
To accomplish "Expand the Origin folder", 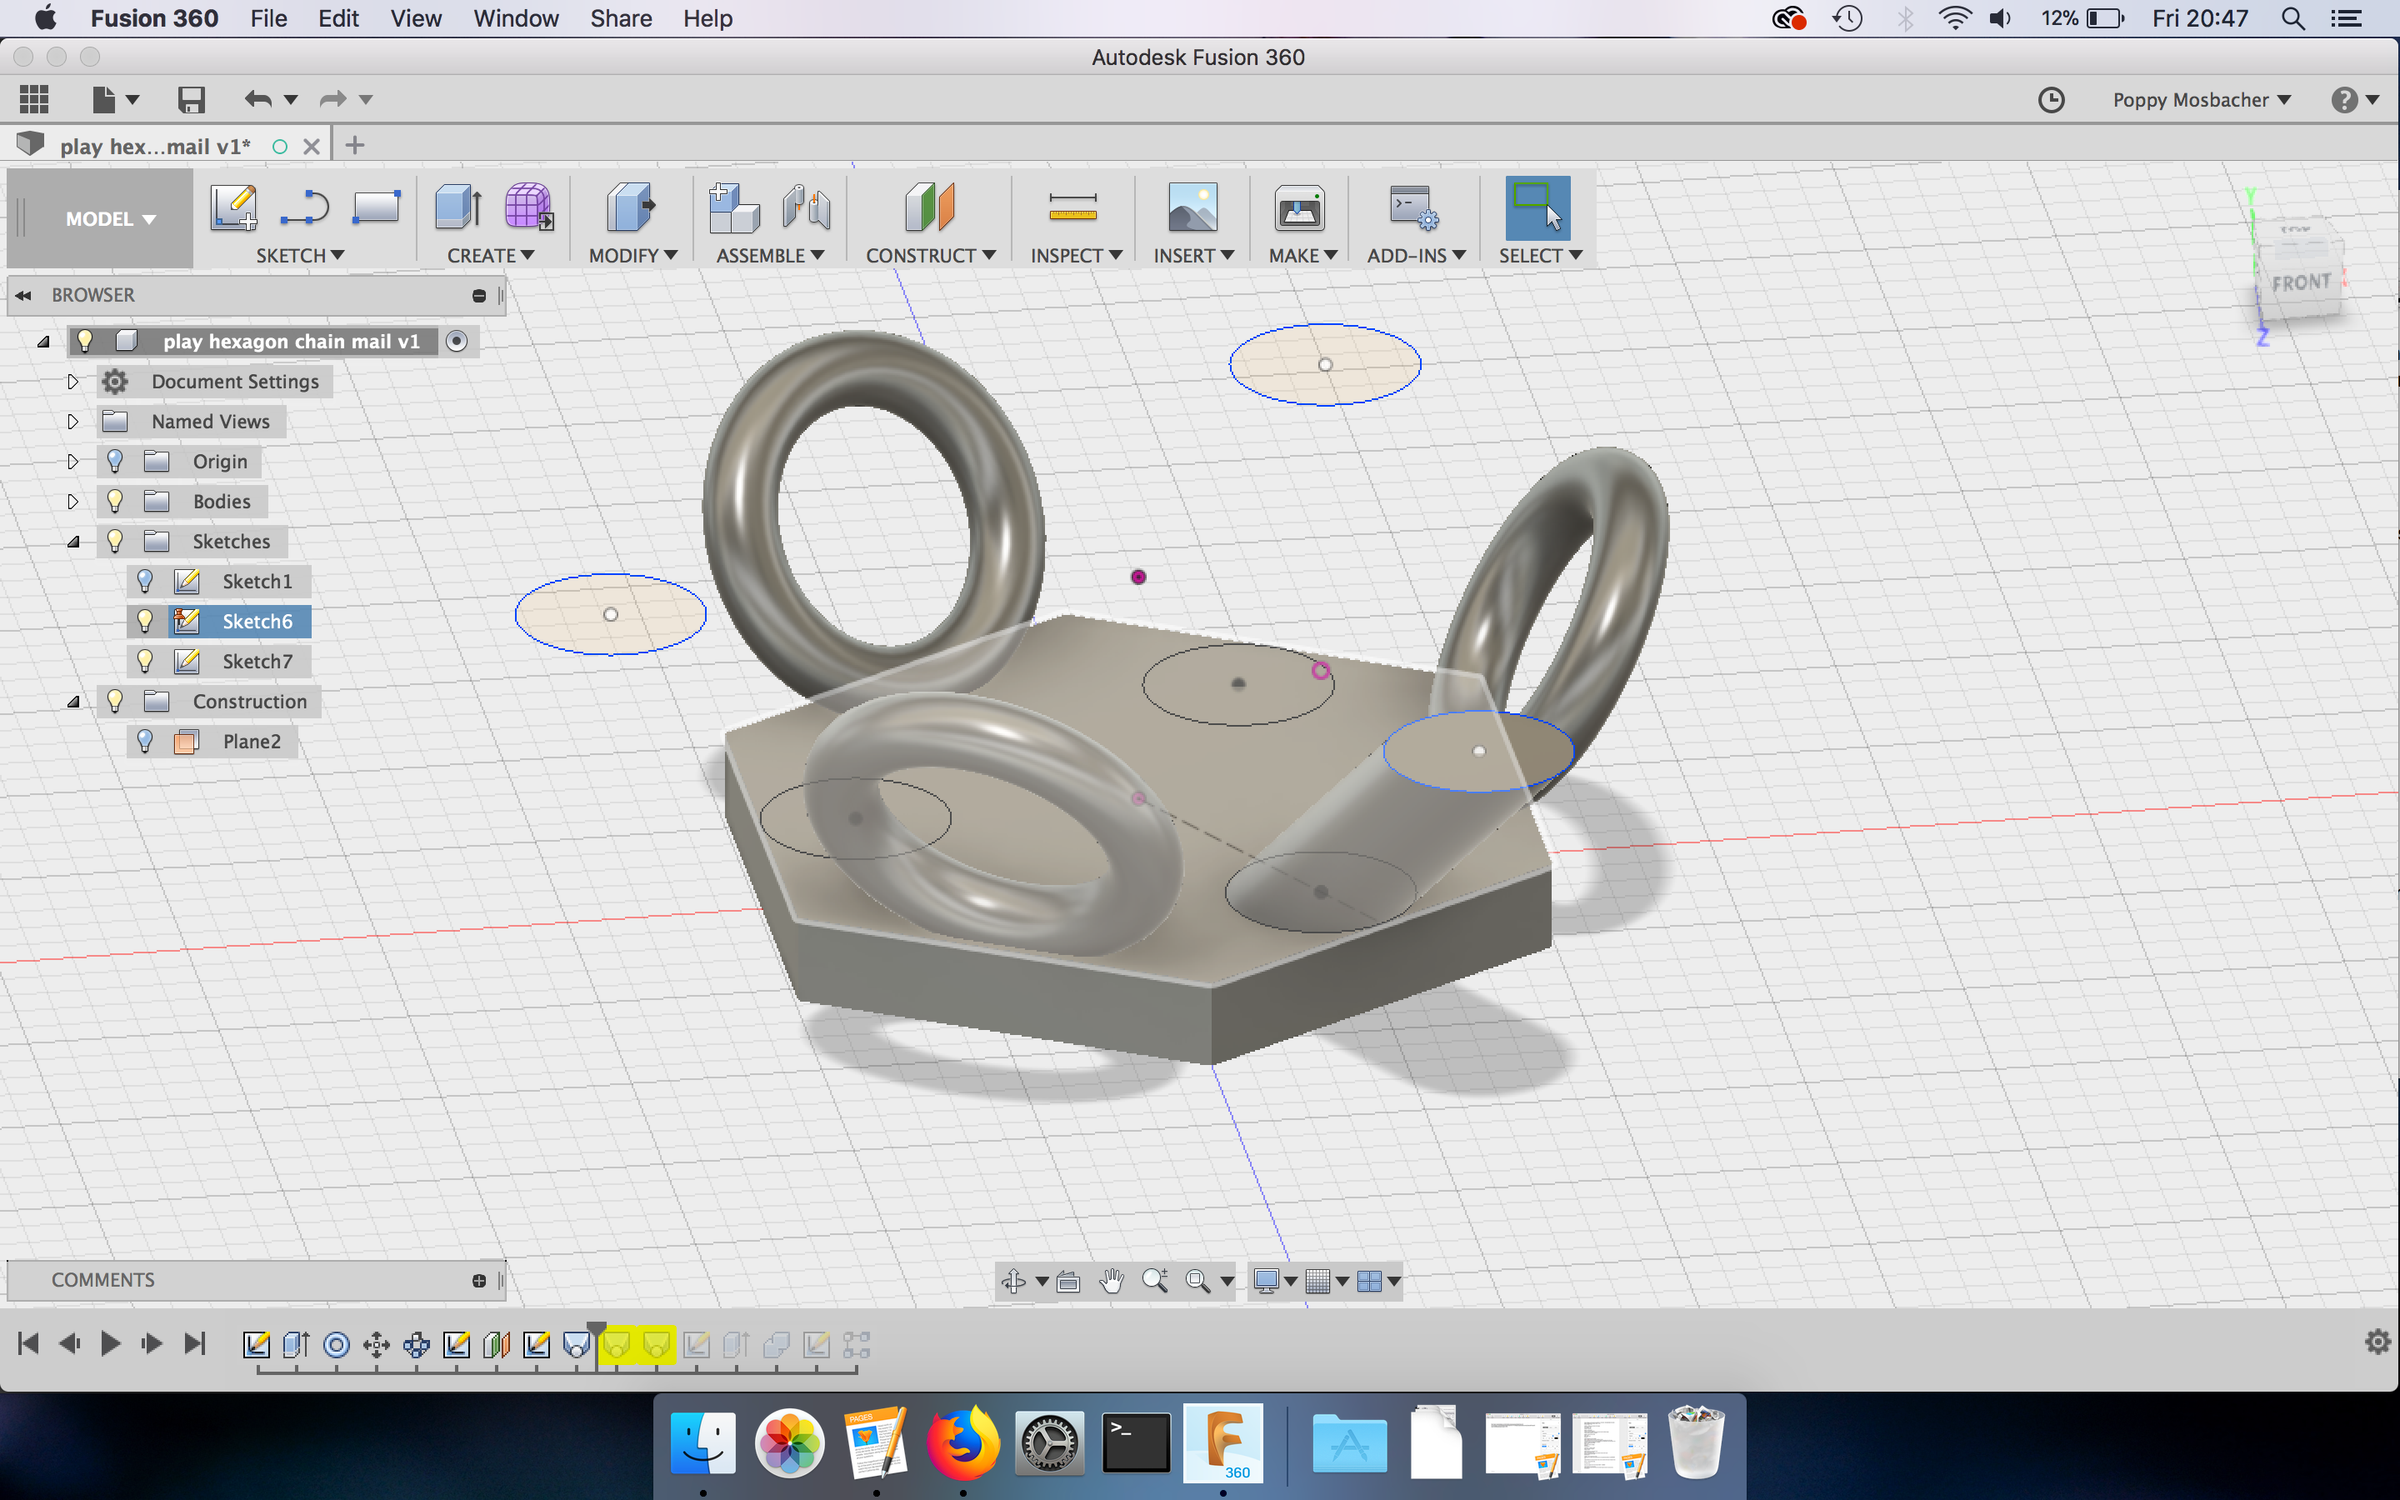I will 73,461.
